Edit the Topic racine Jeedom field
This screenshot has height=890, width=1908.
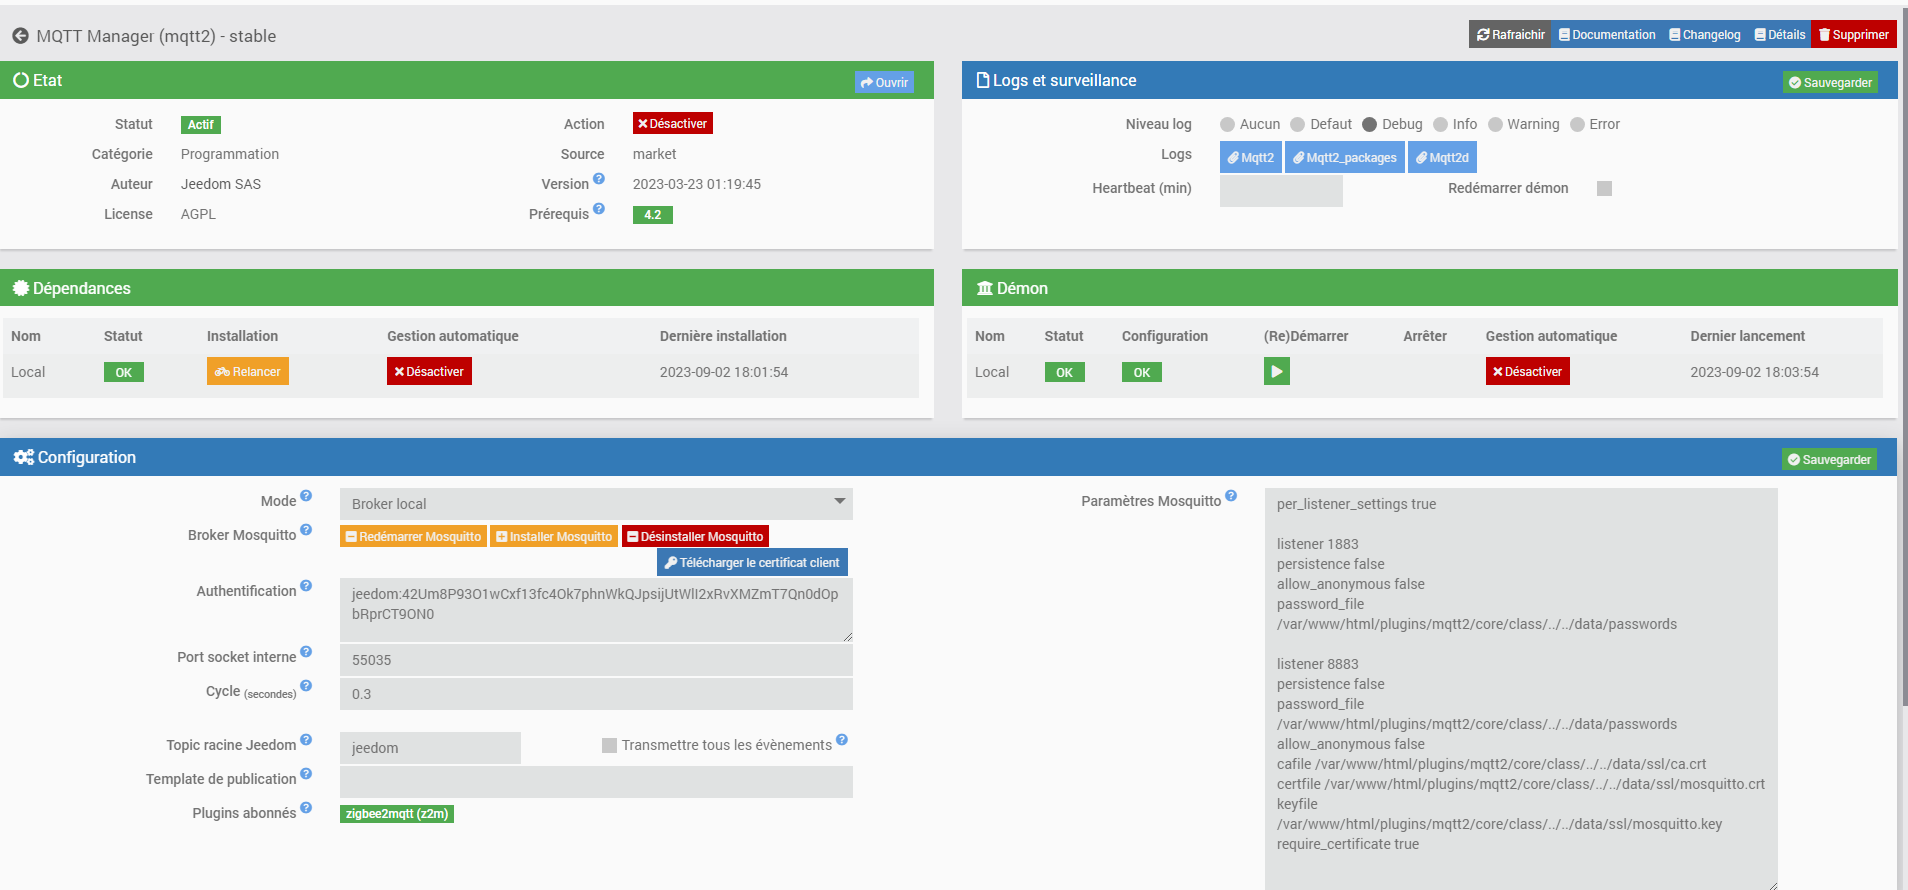[x=430, y=748]
